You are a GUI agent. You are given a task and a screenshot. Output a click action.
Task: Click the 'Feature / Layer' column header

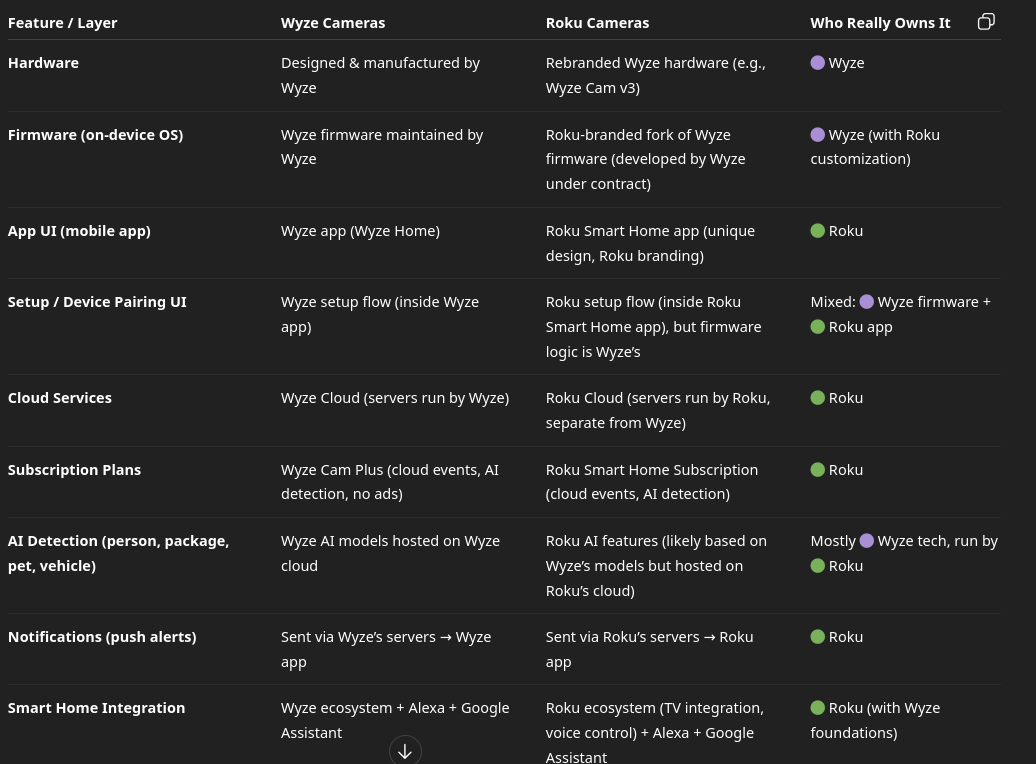tap(62, 23)
